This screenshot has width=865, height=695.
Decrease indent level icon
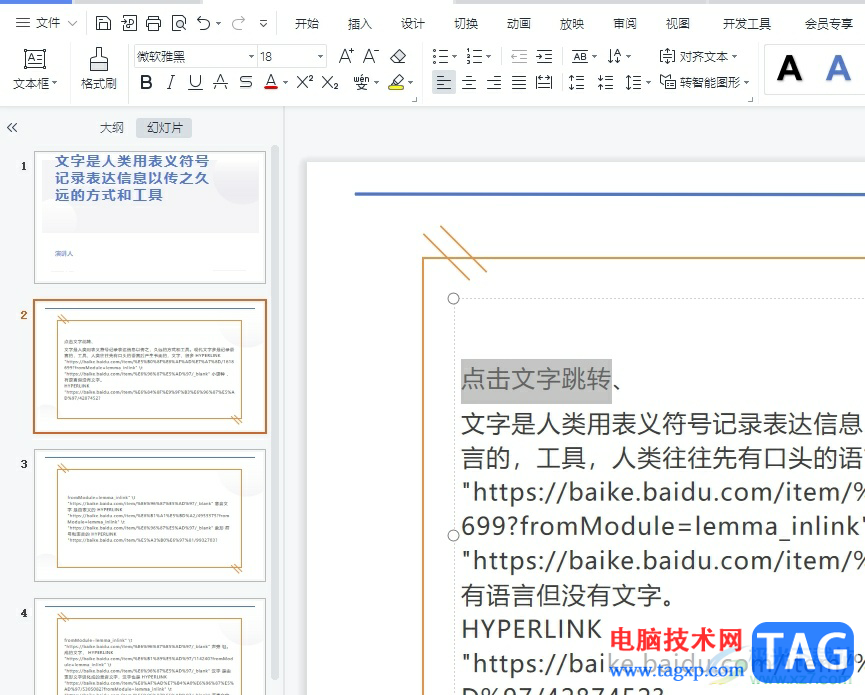tap(519, 56)
